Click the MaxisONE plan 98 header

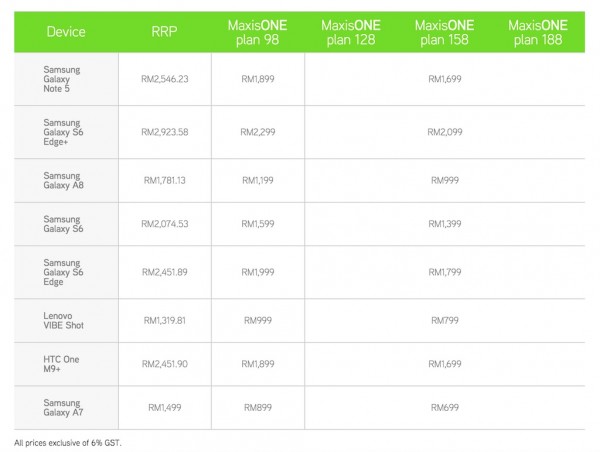point(257,31)
